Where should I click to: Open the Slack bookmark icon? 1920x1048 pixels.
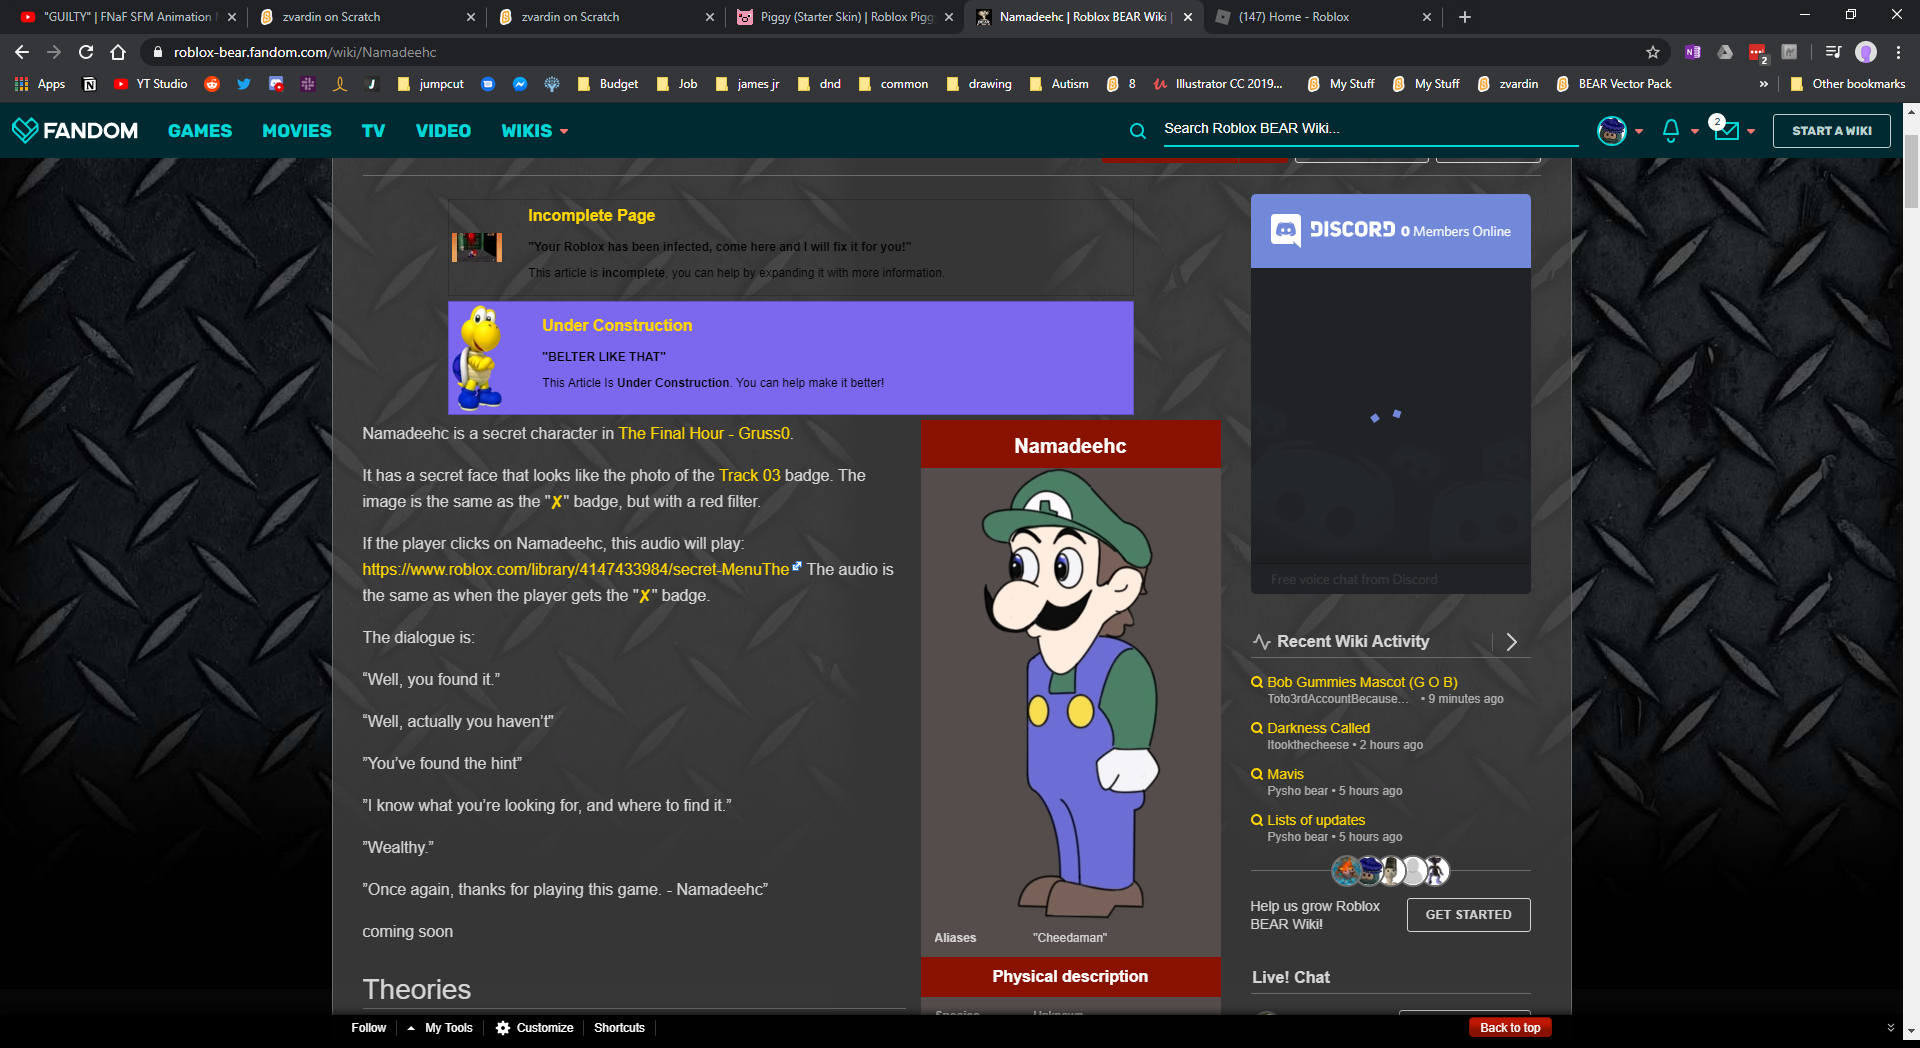coord(308,84)
